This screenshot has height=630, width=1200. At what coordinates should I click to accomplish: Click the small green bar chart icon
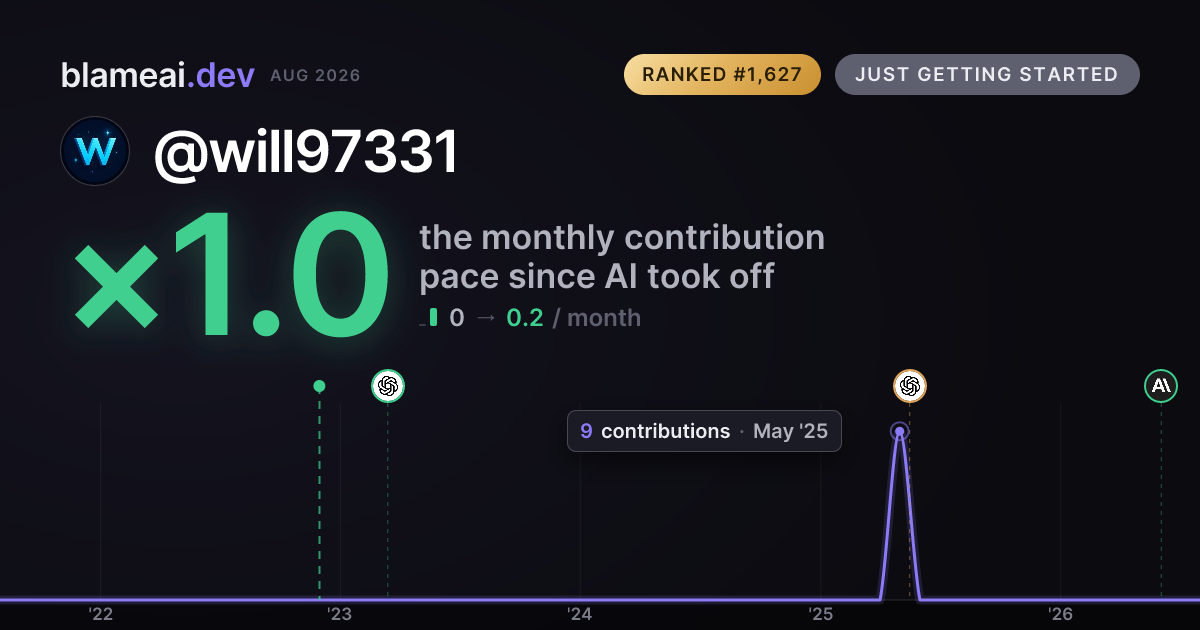(429, 318)
